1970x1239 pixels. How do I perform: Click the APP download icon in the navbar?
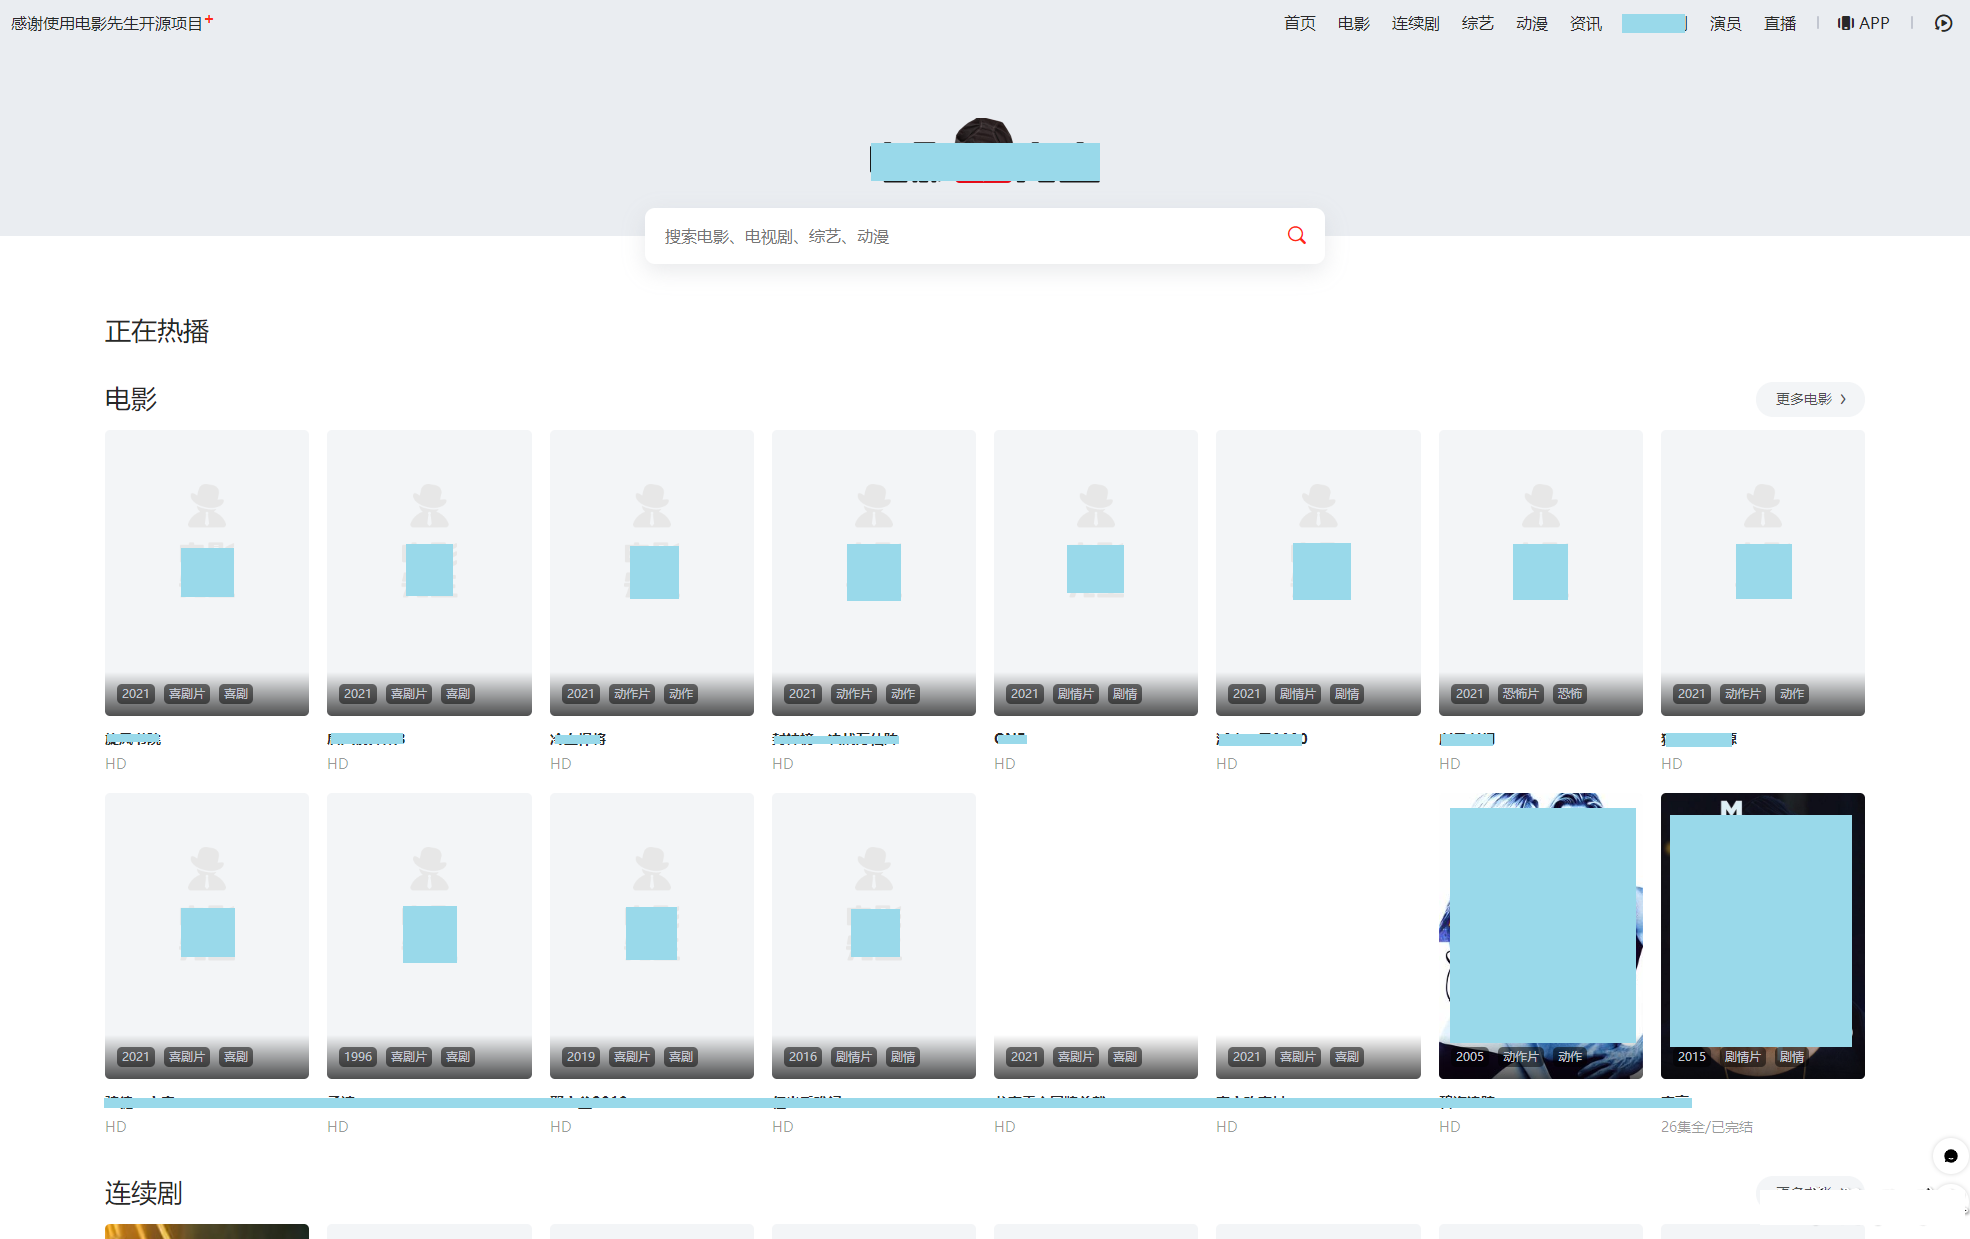point(1845,22)
